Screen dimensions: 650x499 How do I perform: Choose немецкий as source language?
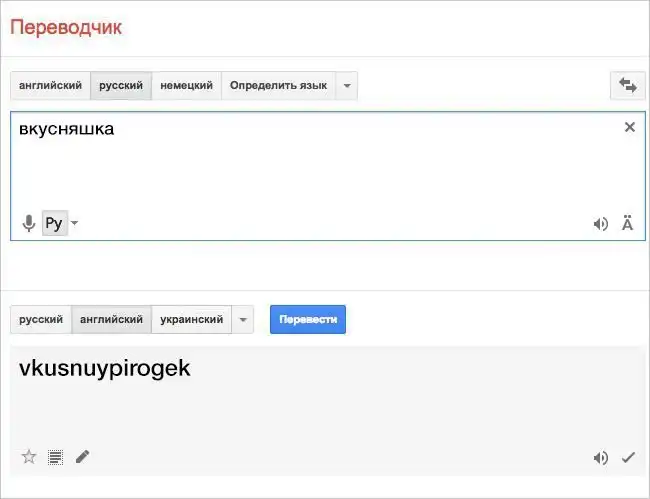coord(186,86)
